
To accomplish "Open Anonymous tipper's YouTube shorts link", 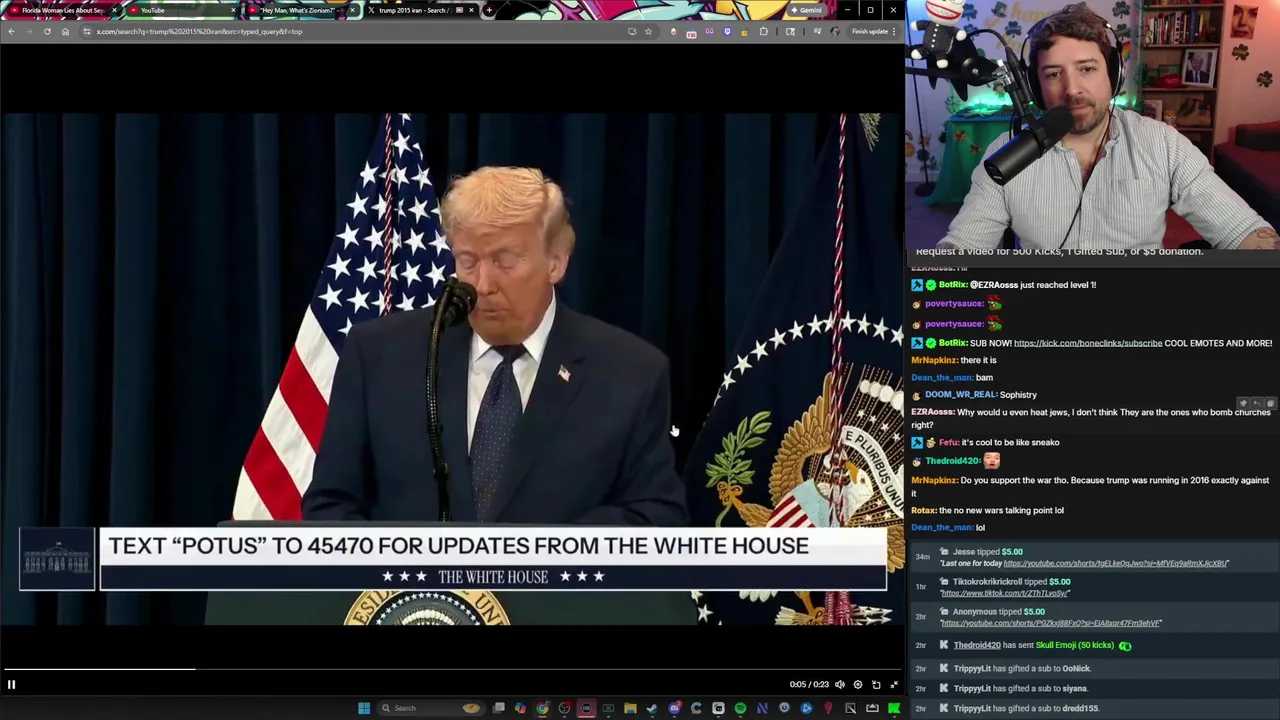I will click(1051, 623).
